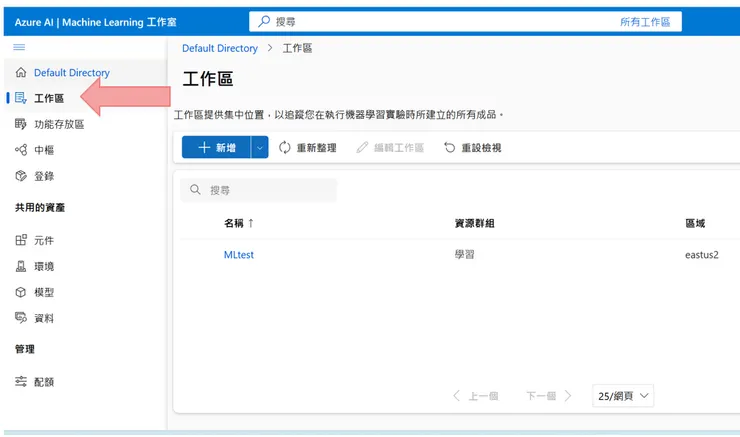Click the Azure AI Machine Learning 工作室 title

[95, 22]
